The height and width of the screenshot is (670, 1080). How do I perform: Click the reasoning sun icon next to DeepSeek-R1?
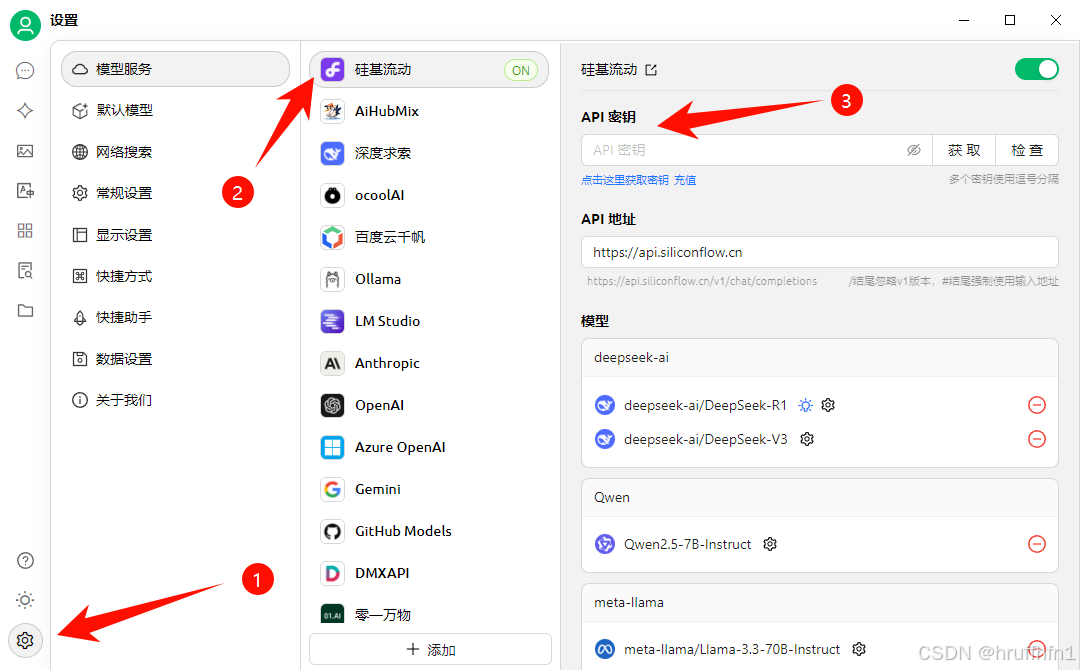(x=805, y=405)
